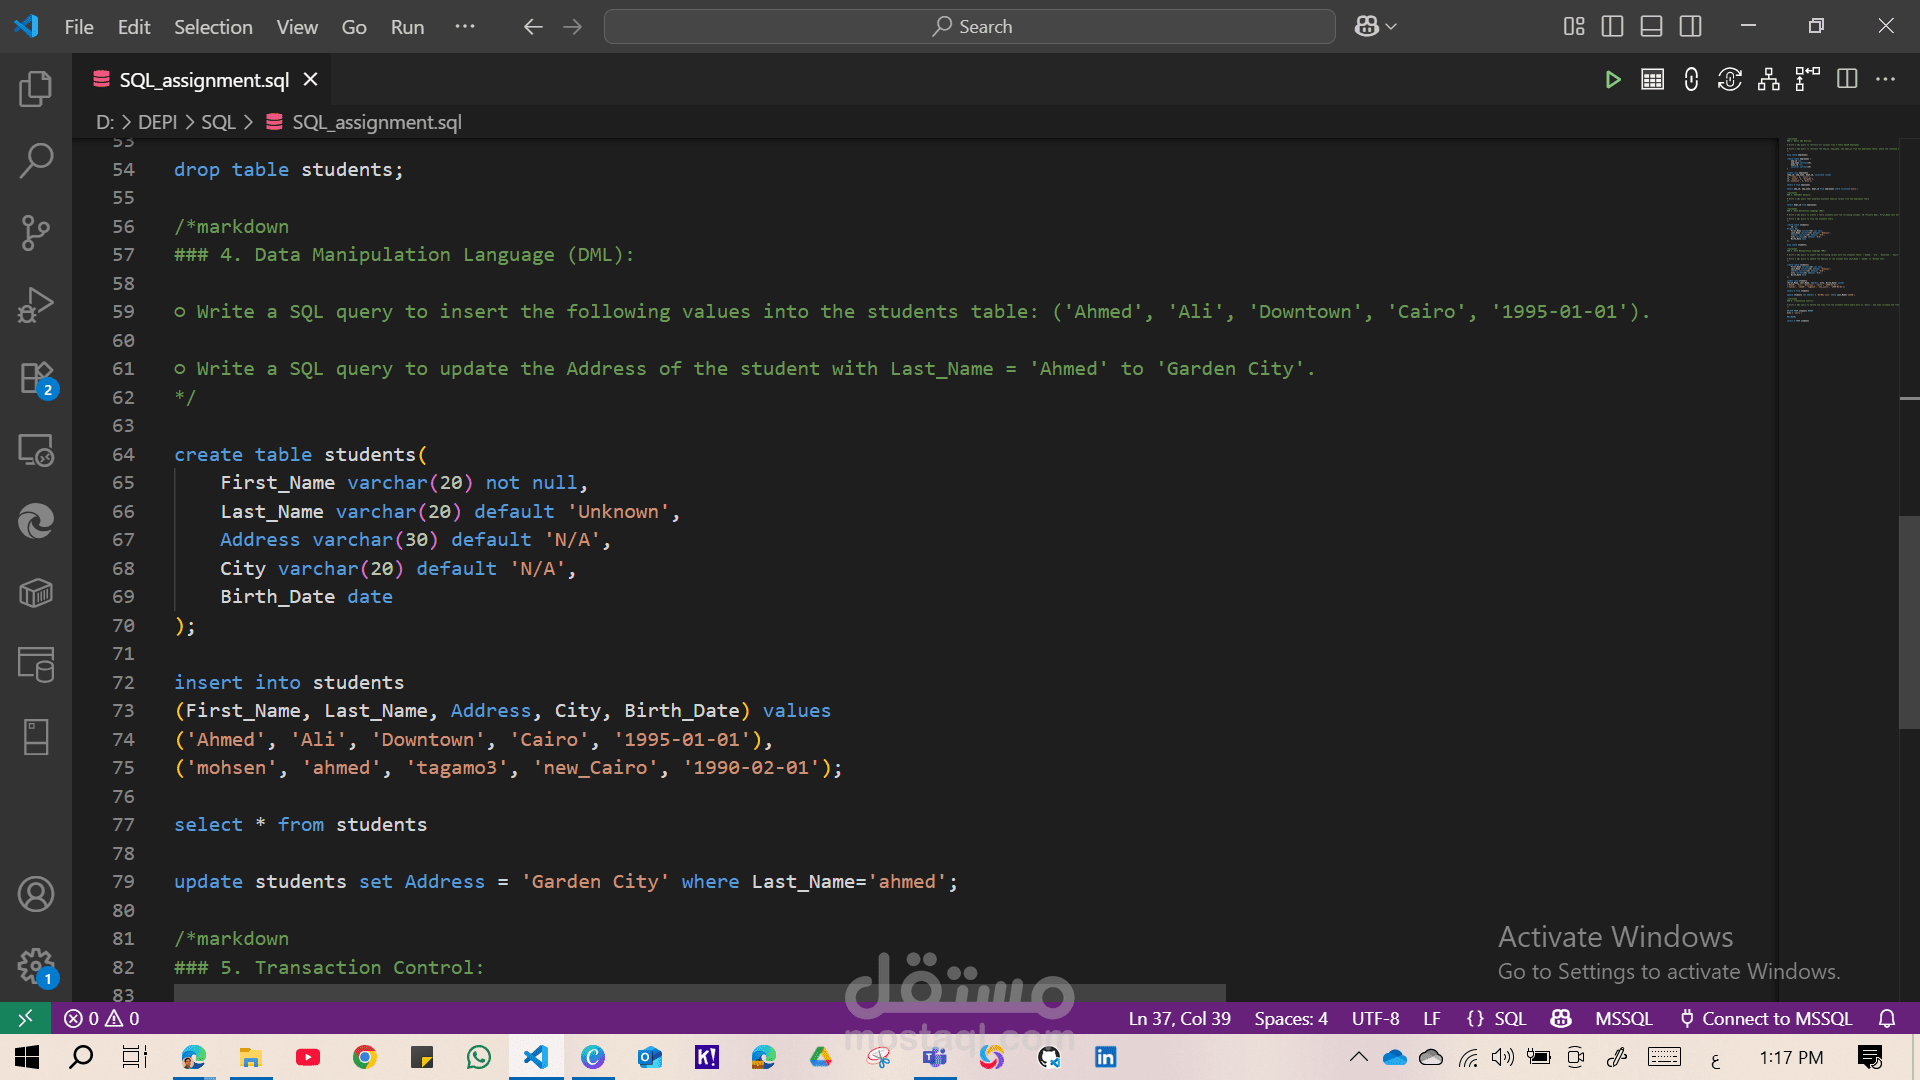Toggle the Secondary Side Bar layout button
Image resolution: width=1920 pixels, height=1080 pixels.
click(1690, 27)
